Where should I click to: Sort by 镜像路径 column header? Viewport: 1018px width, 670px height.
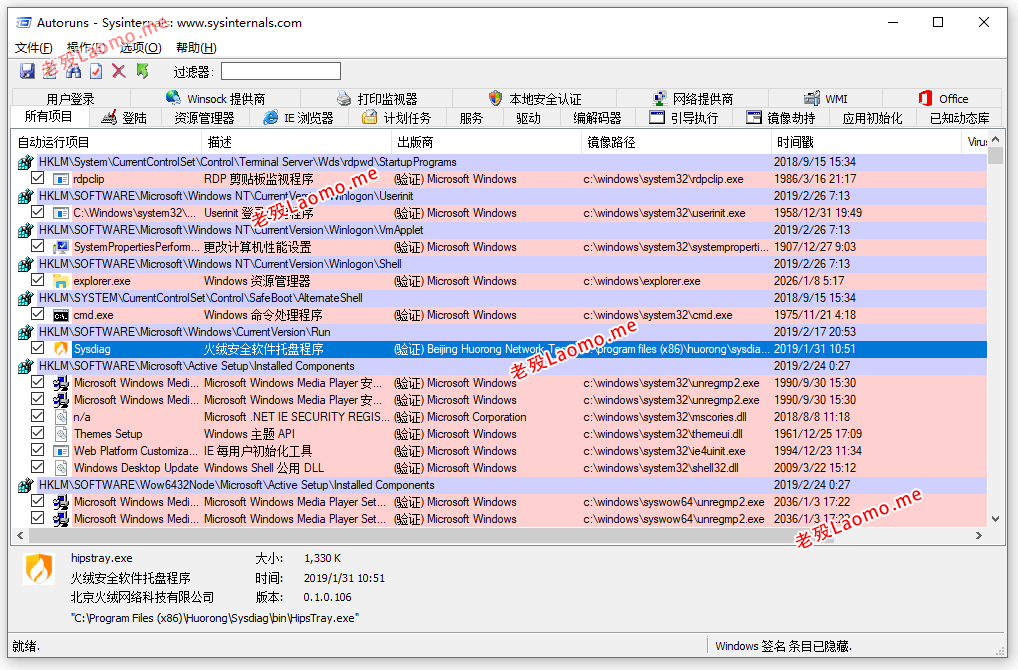[676, 142]
